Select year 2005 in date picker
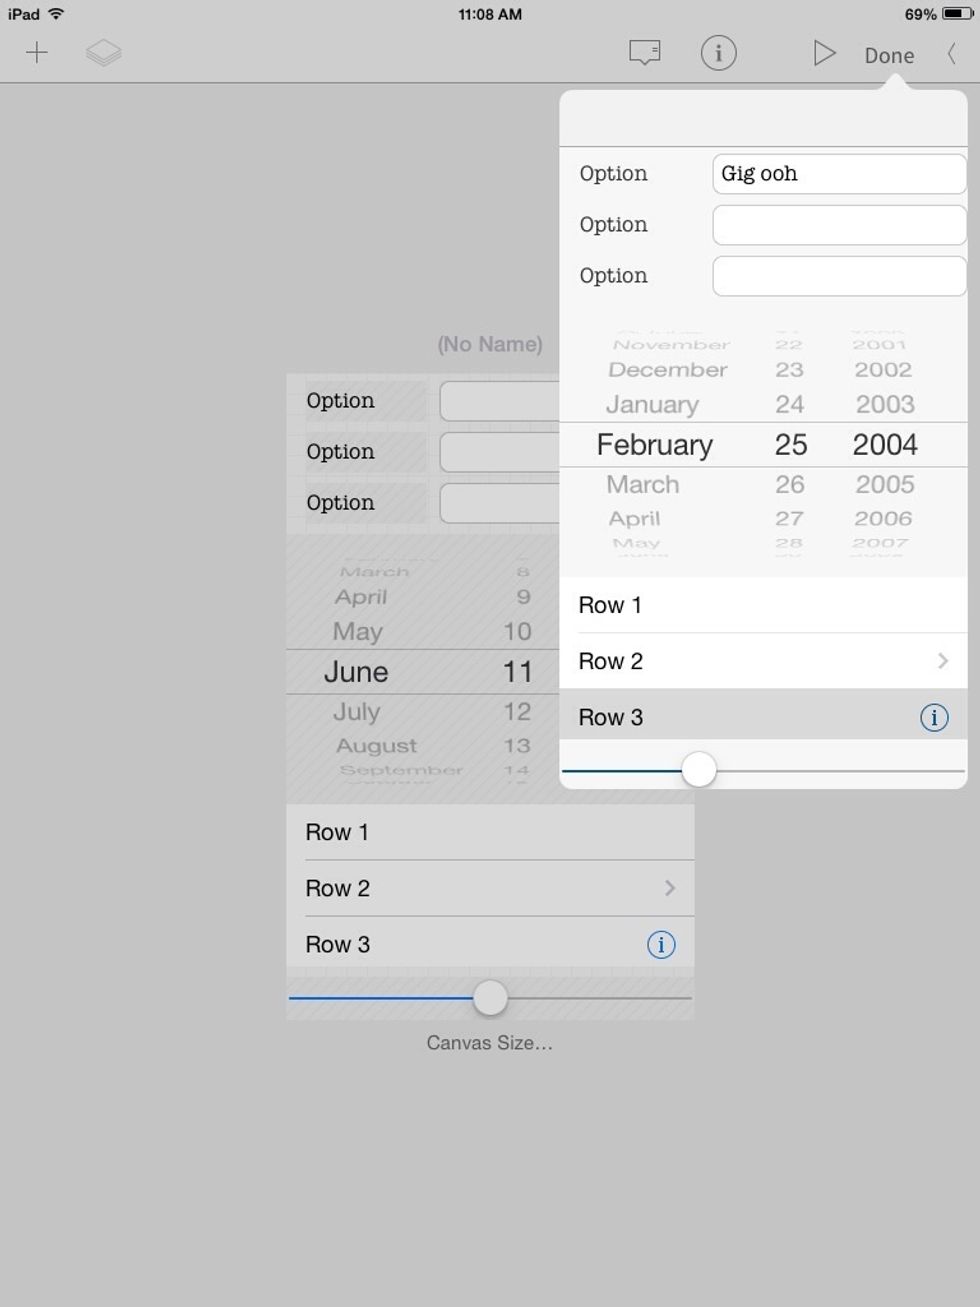Viewport: 980px width, 1307px height. pyautogui.click(x=884, y=485)
